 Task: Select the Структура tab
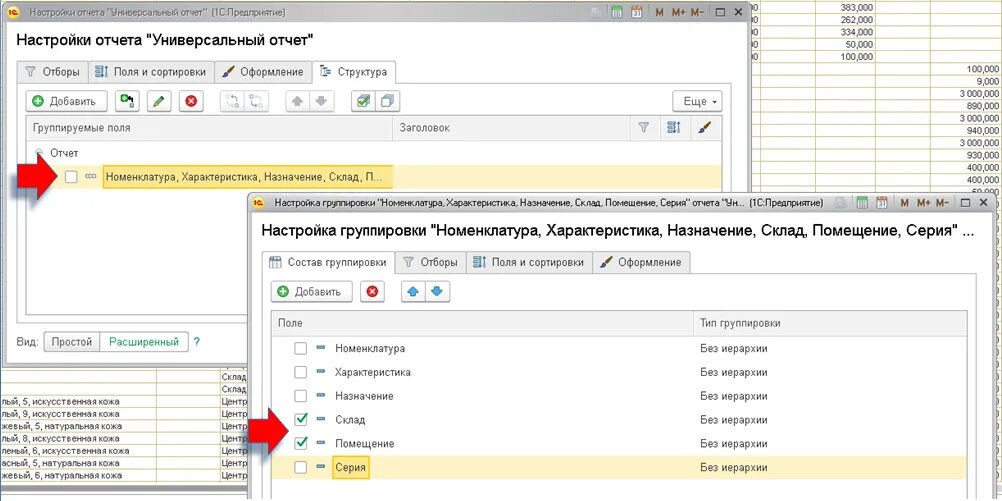[x=354, y=72]
